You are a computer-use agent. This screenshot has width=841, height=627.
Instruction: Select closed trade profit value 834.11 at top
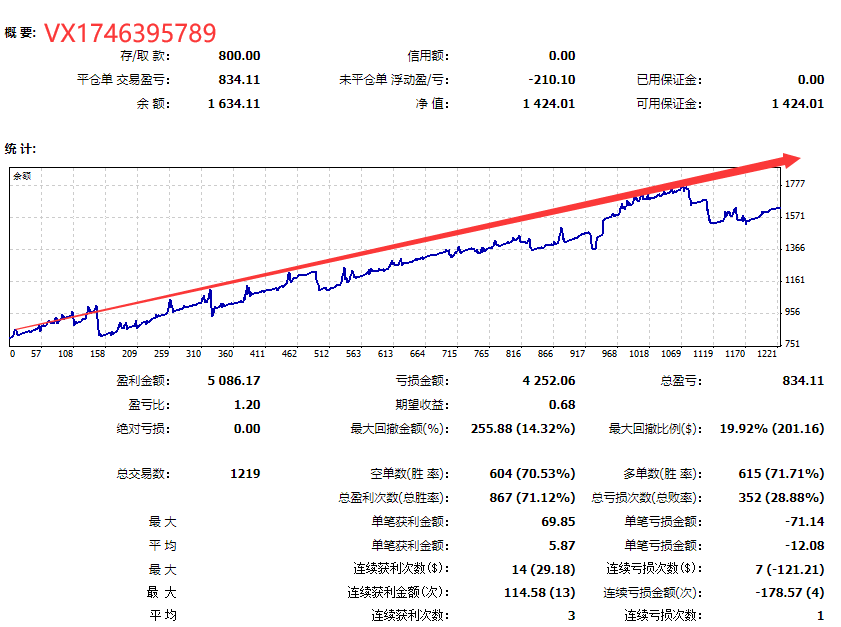tap(239, 80)
